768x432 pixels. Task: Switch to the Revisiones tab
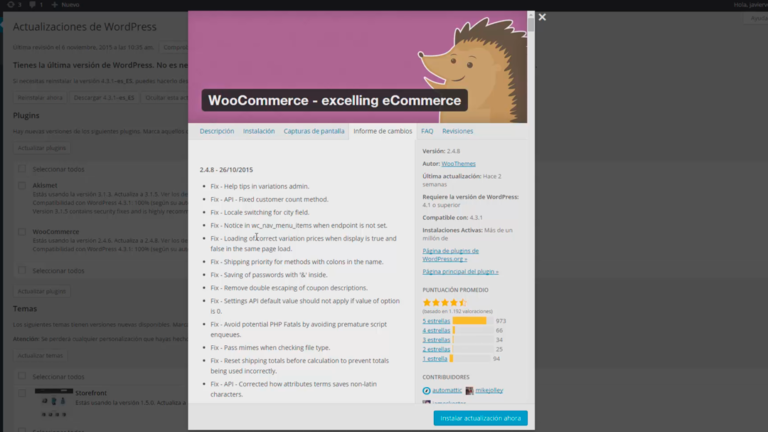tap(457, 131)
